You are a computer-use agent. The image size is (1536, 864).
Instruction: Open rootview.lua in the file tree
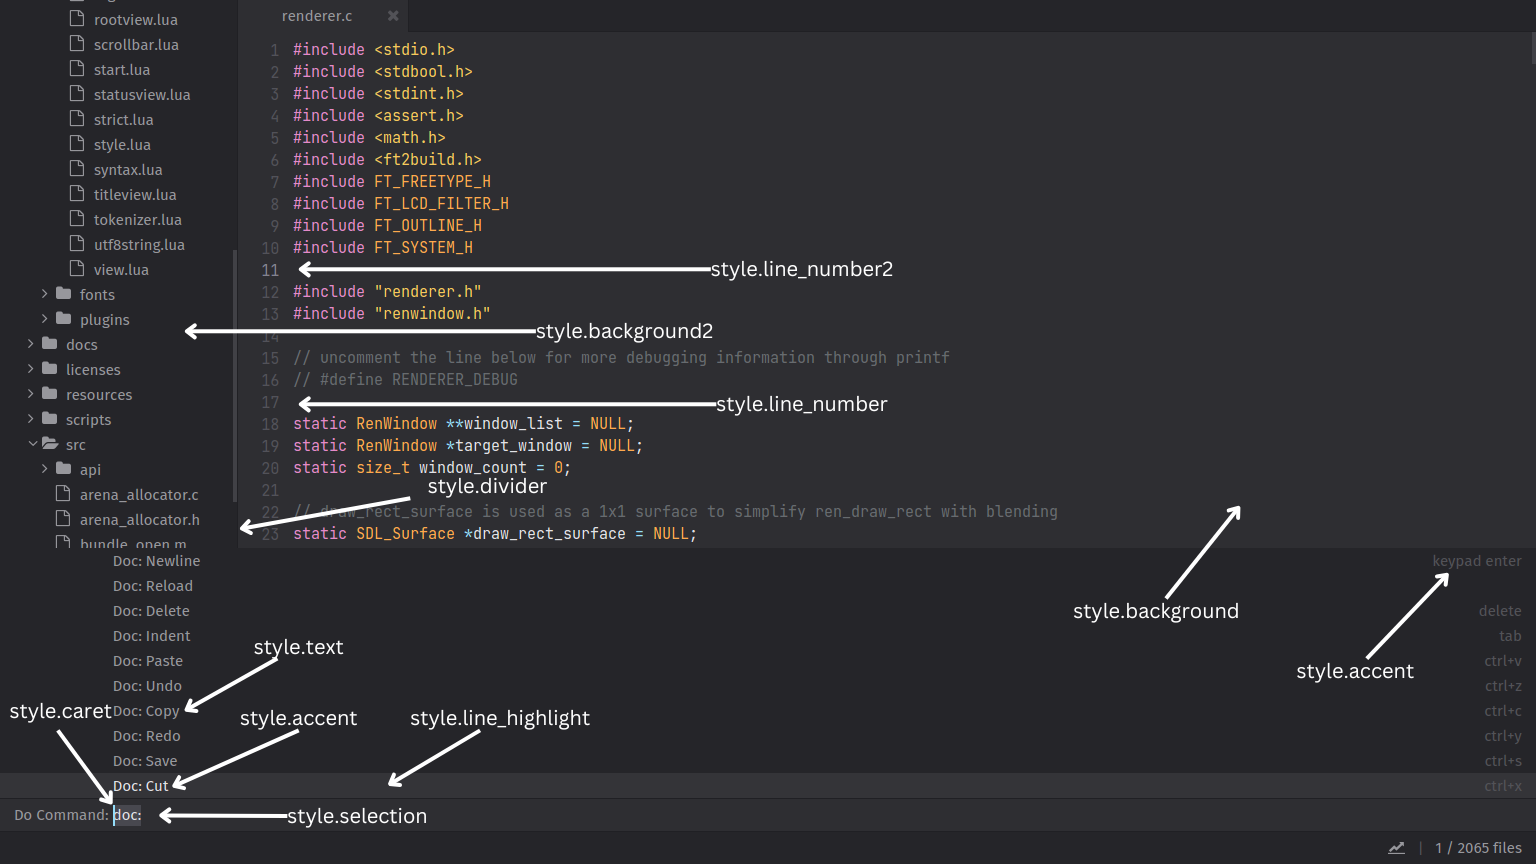(136, 19)
